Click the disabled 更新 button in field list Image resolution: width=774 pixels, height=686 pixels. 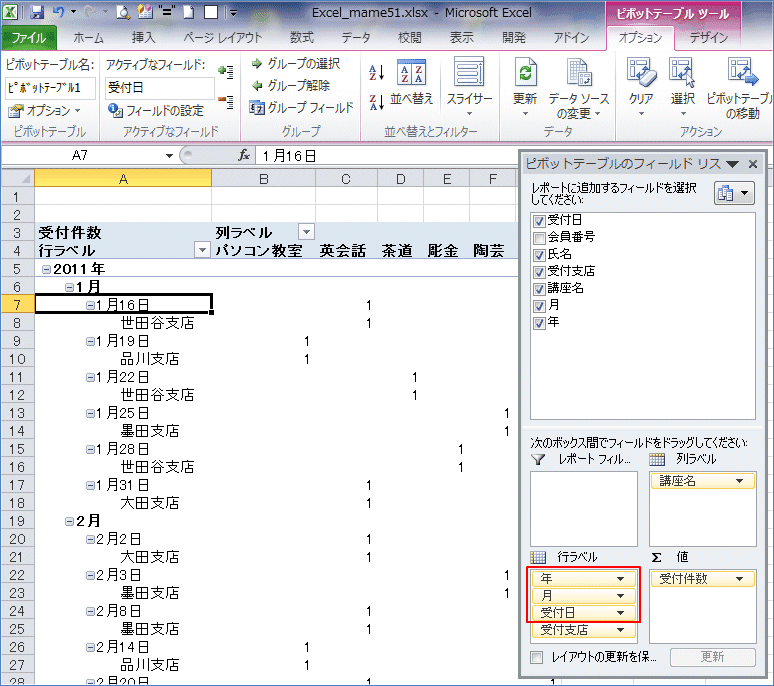[712, 657]
